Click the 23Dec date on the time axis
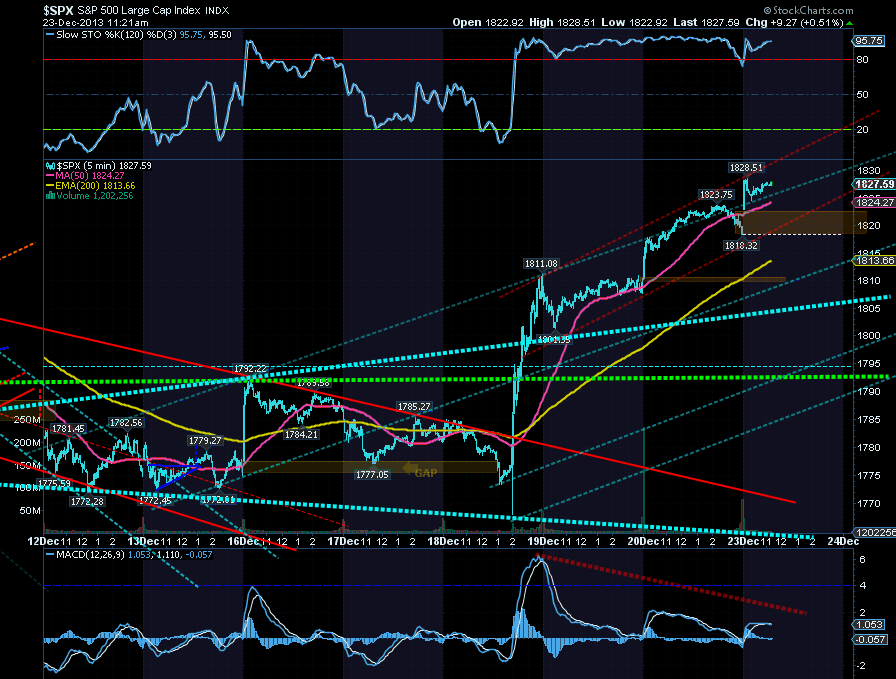896x679 pixels. 743,541
